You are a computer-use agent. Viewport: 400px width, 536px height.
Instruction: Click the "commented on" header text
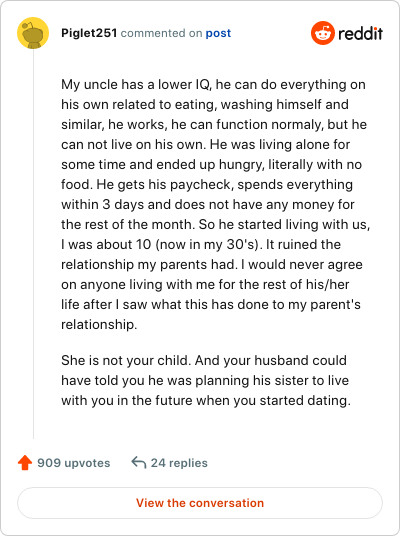pos(161,33)
